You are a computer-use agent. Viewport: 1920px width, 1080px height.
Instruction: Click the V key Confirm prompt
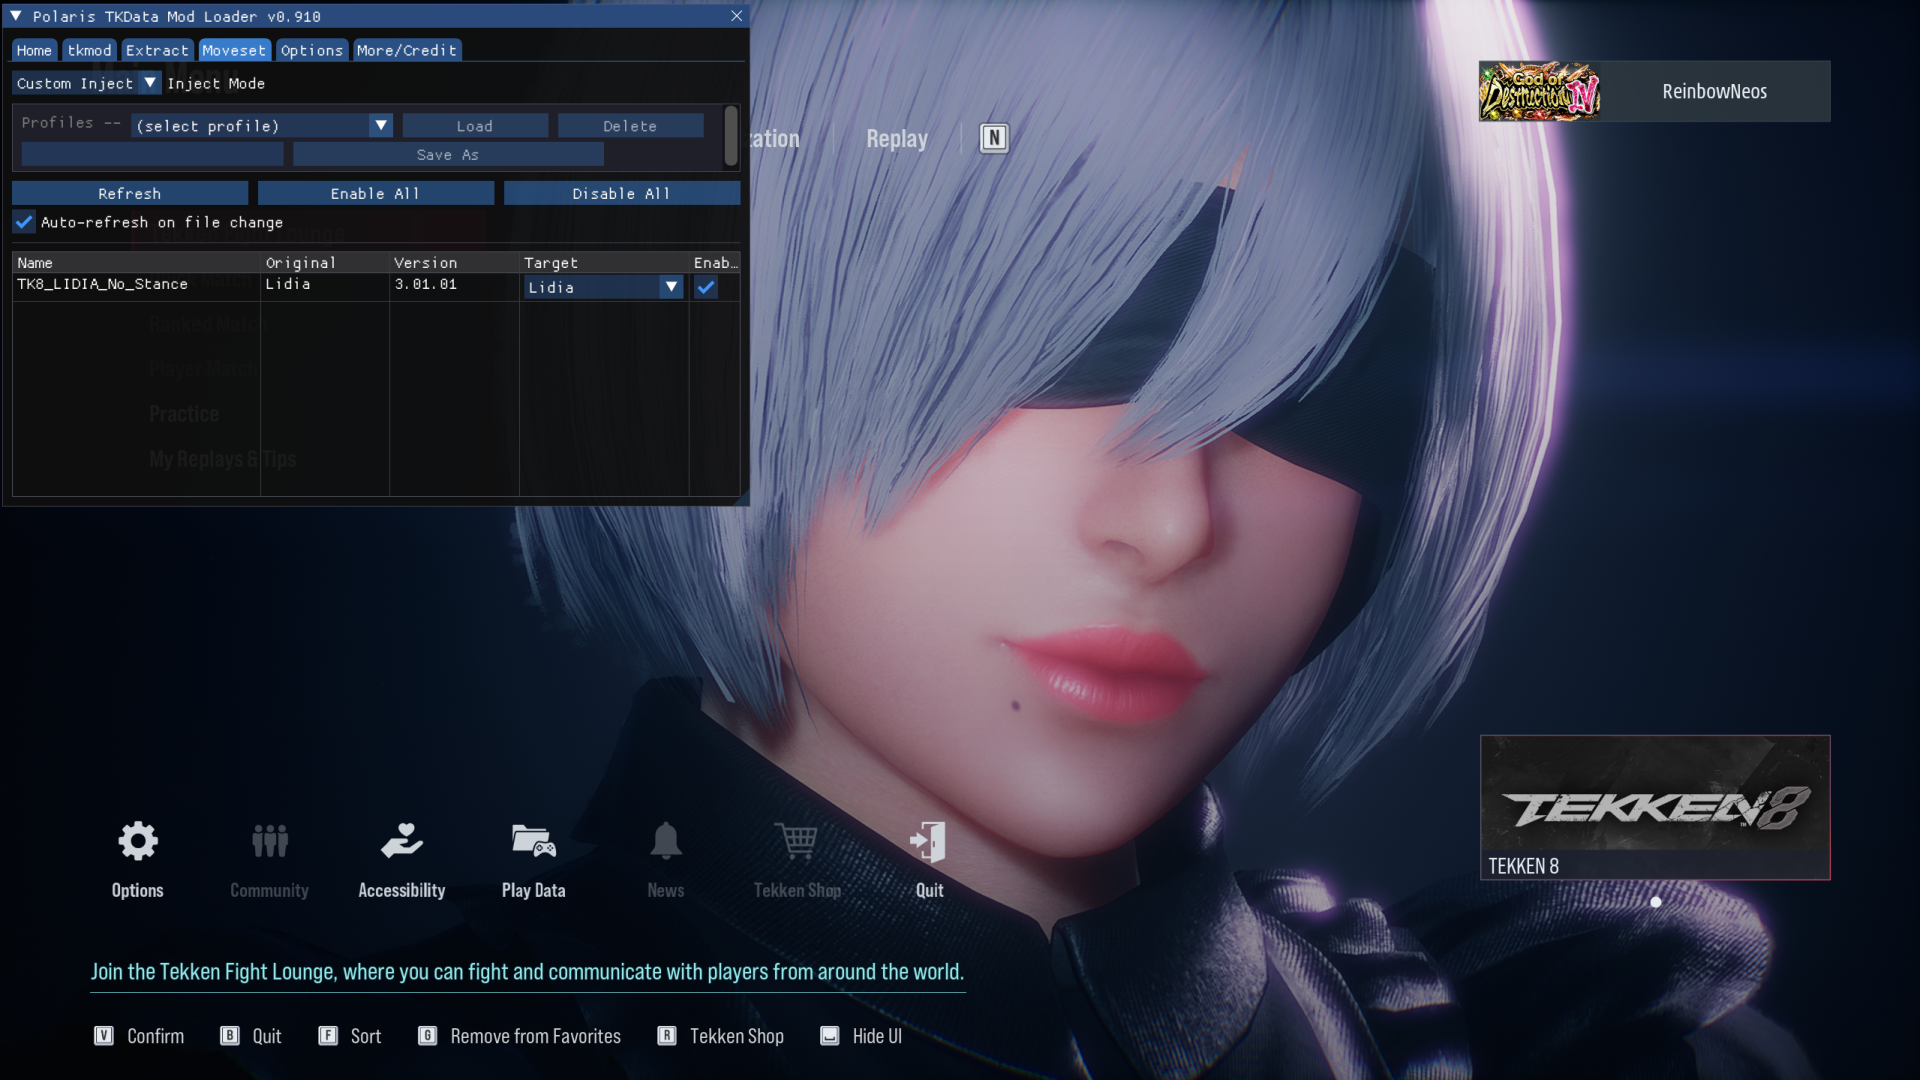(139, 1036)
